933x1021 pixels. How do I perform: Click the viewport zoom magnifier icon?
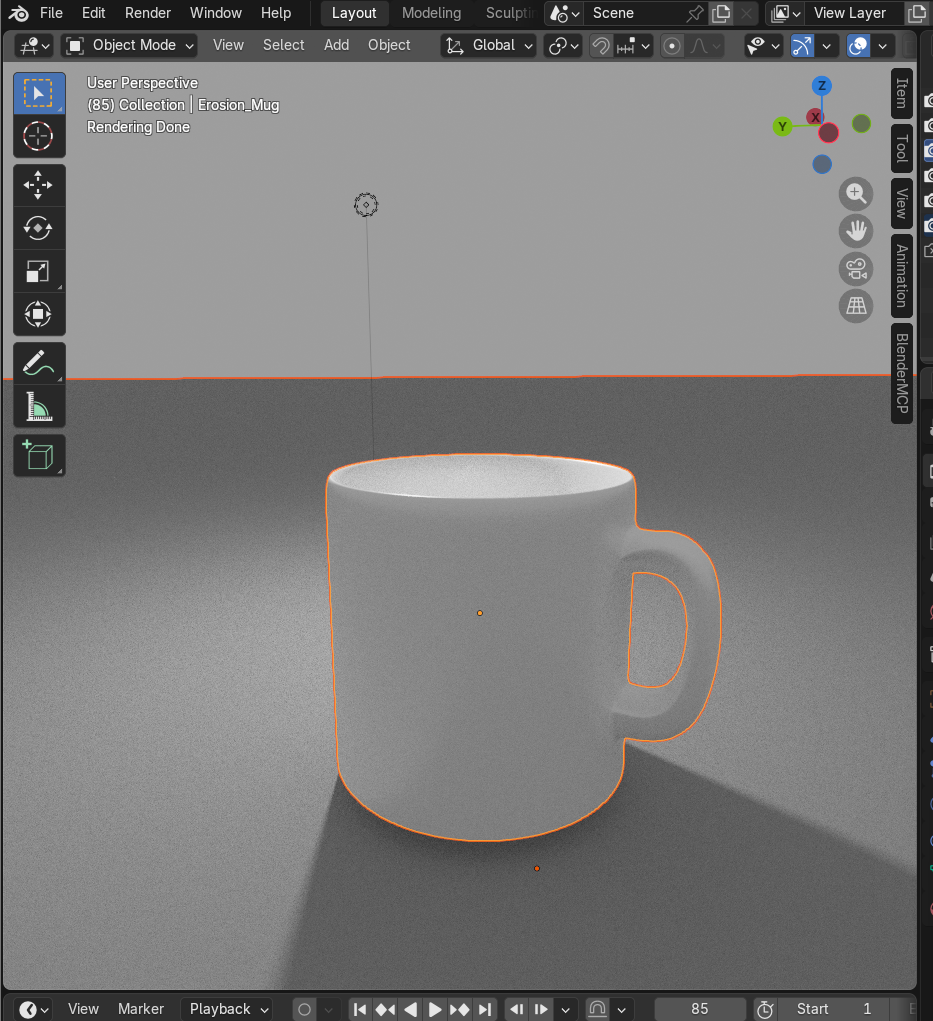coord(856,194)
